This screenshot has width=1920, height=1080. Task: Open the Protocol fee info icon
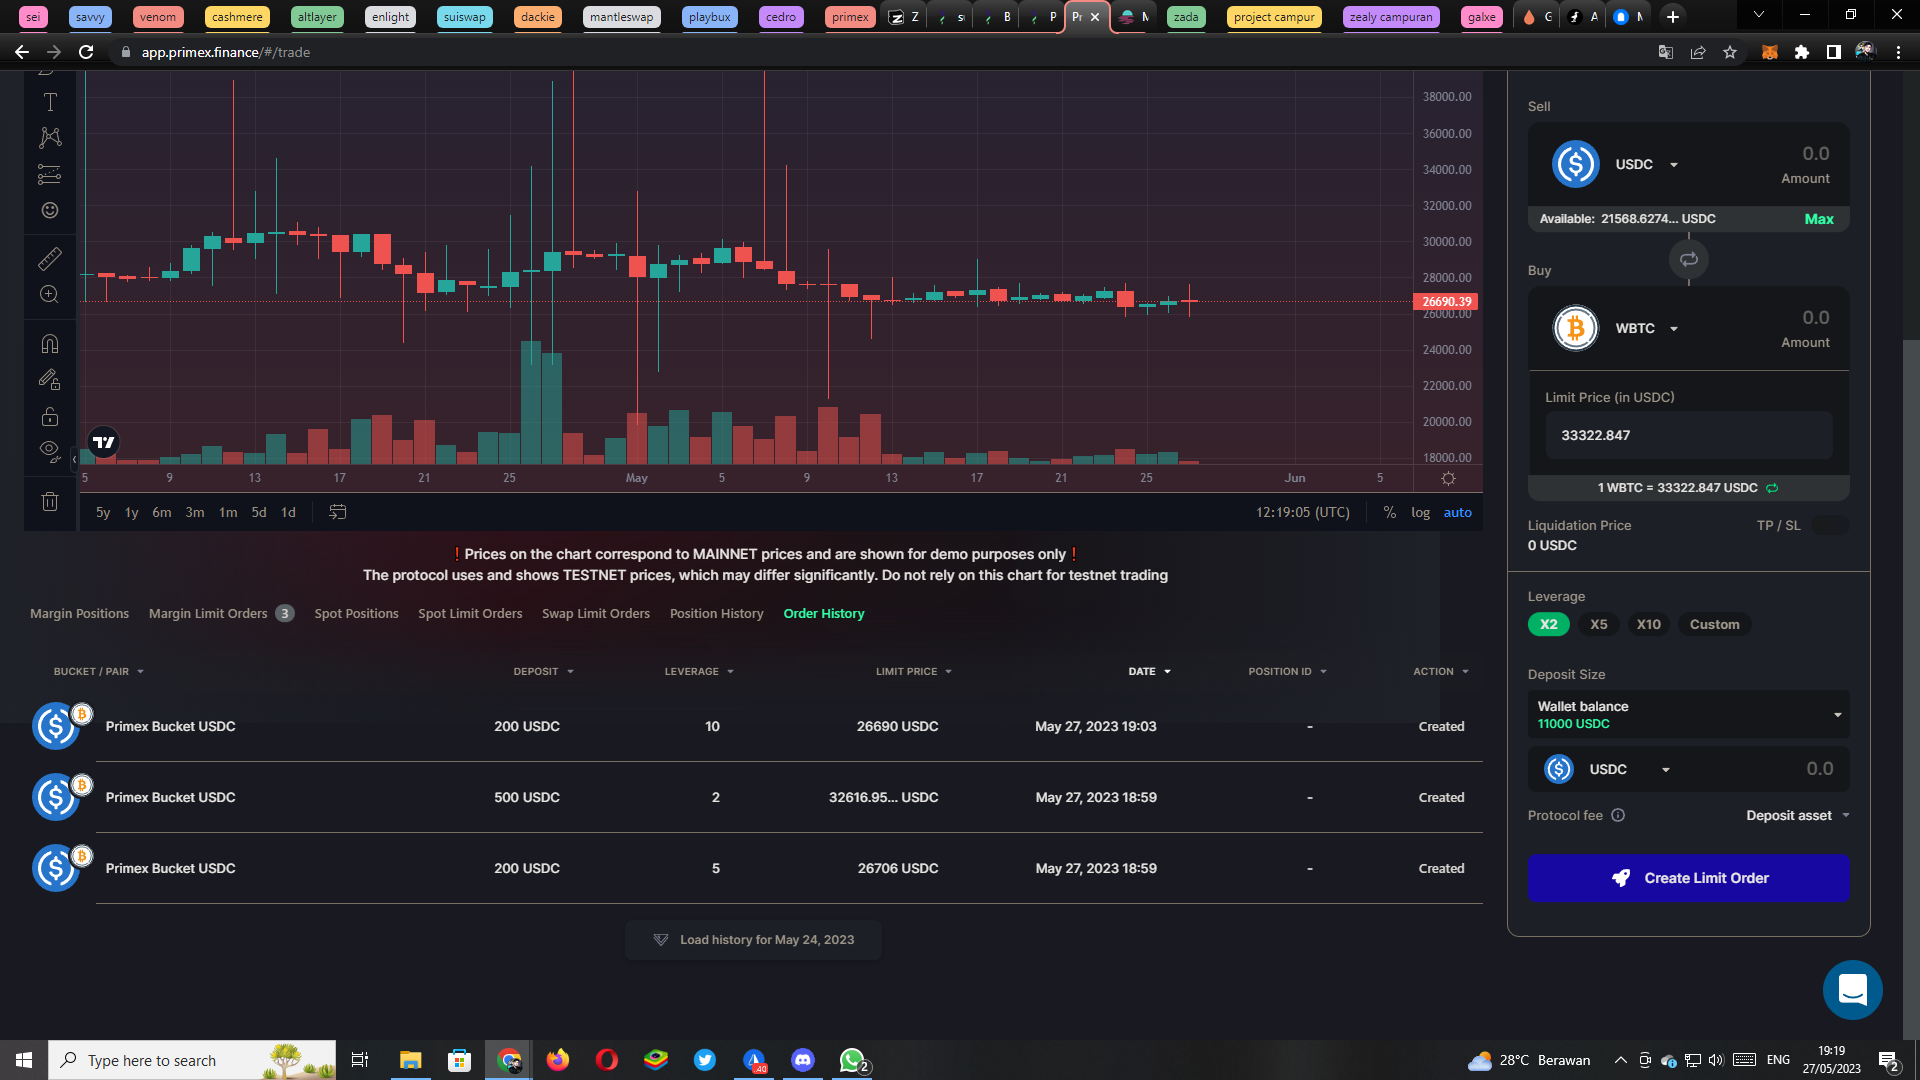click(x=1618, y=815)
